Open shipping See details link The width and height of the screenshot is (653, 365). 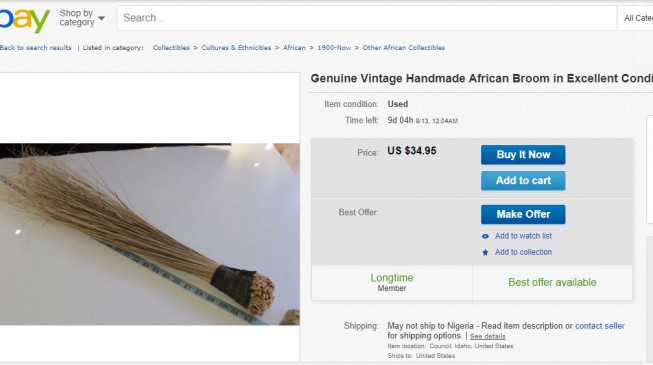point(488,336)
